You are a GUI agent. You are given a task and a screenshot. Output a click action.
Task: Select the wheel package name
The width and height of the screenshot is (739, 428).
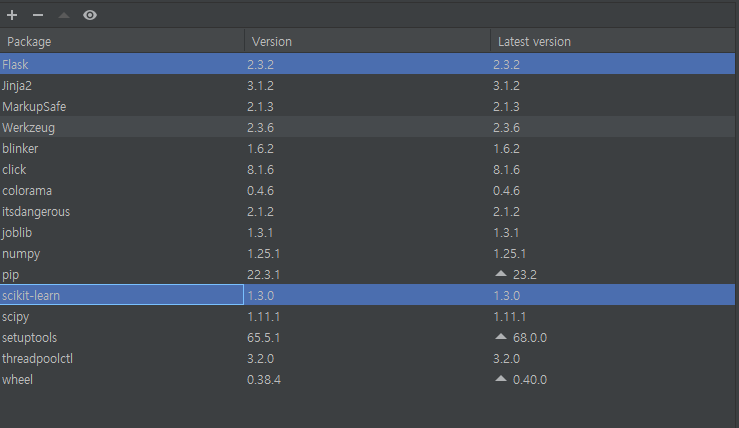[x=17, y=379]
